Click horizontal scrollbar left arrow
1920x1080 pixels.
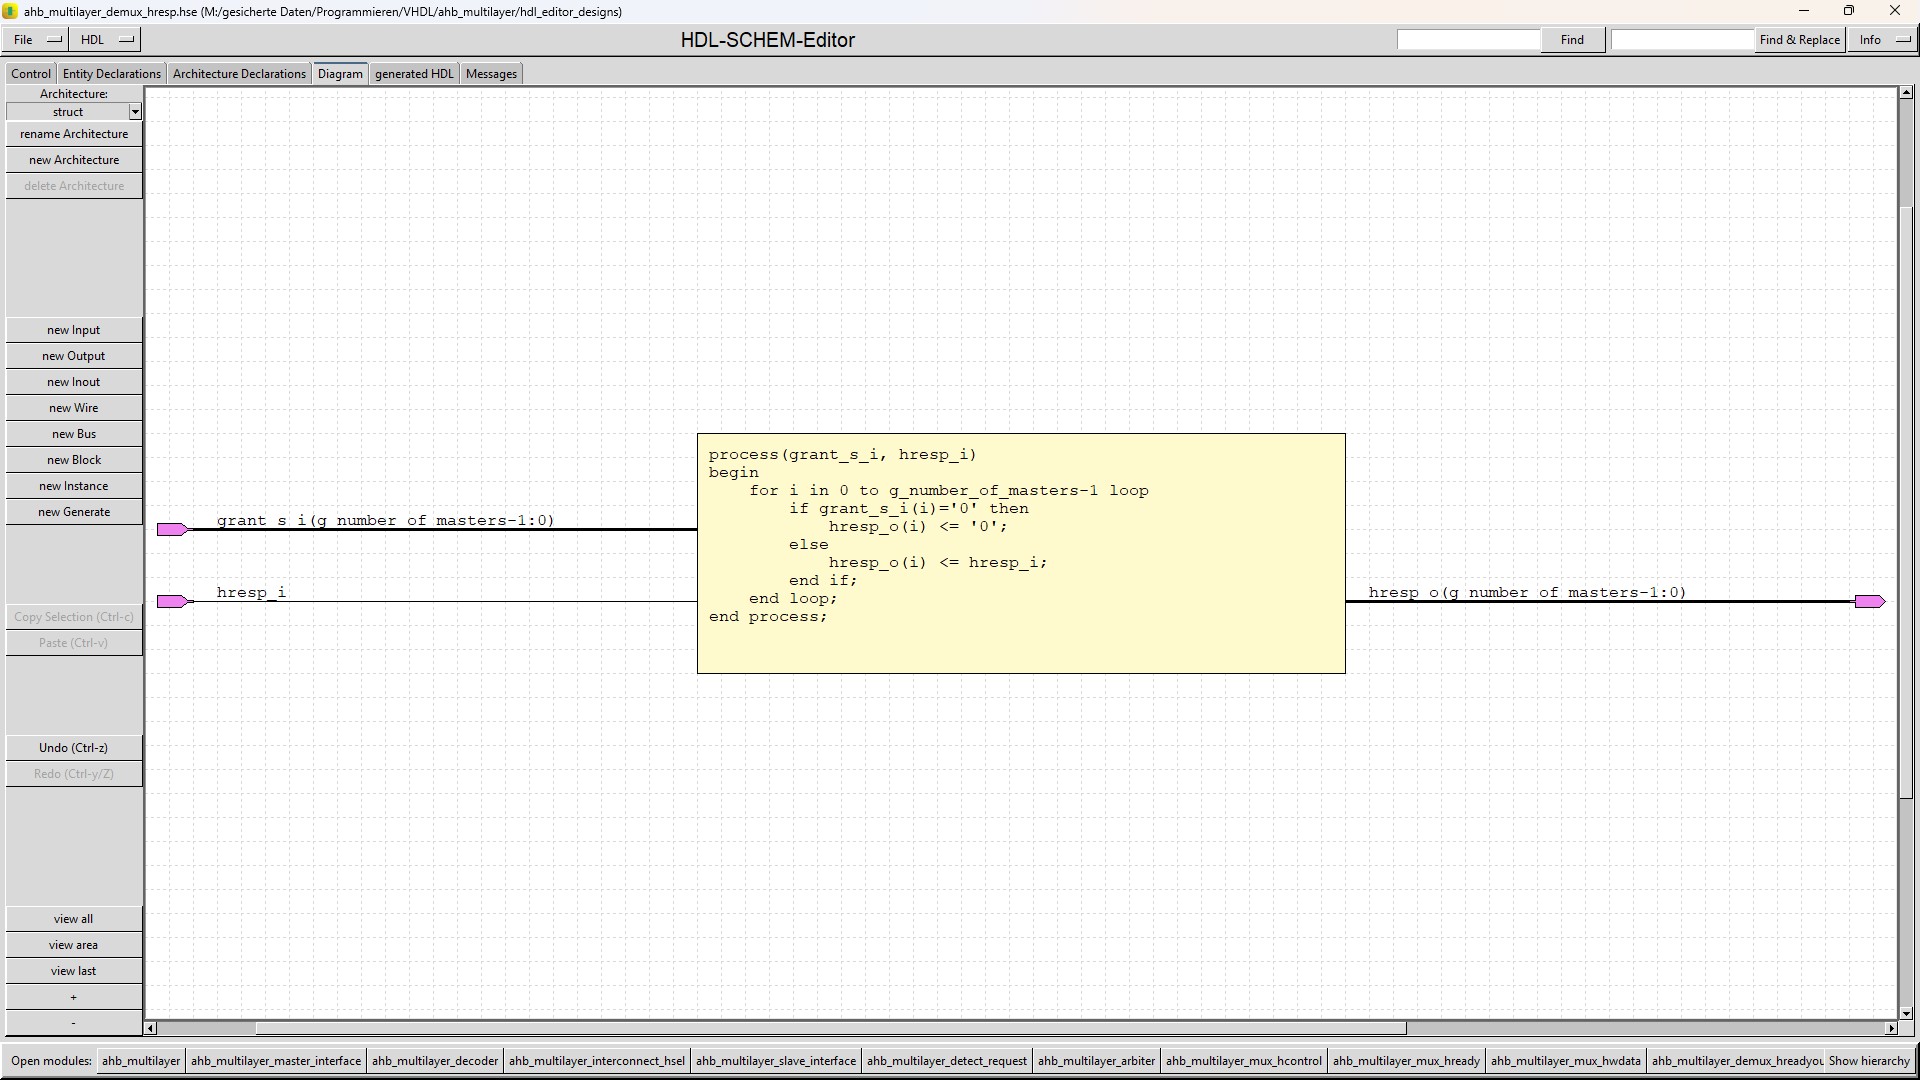(x=151, y=1028)
